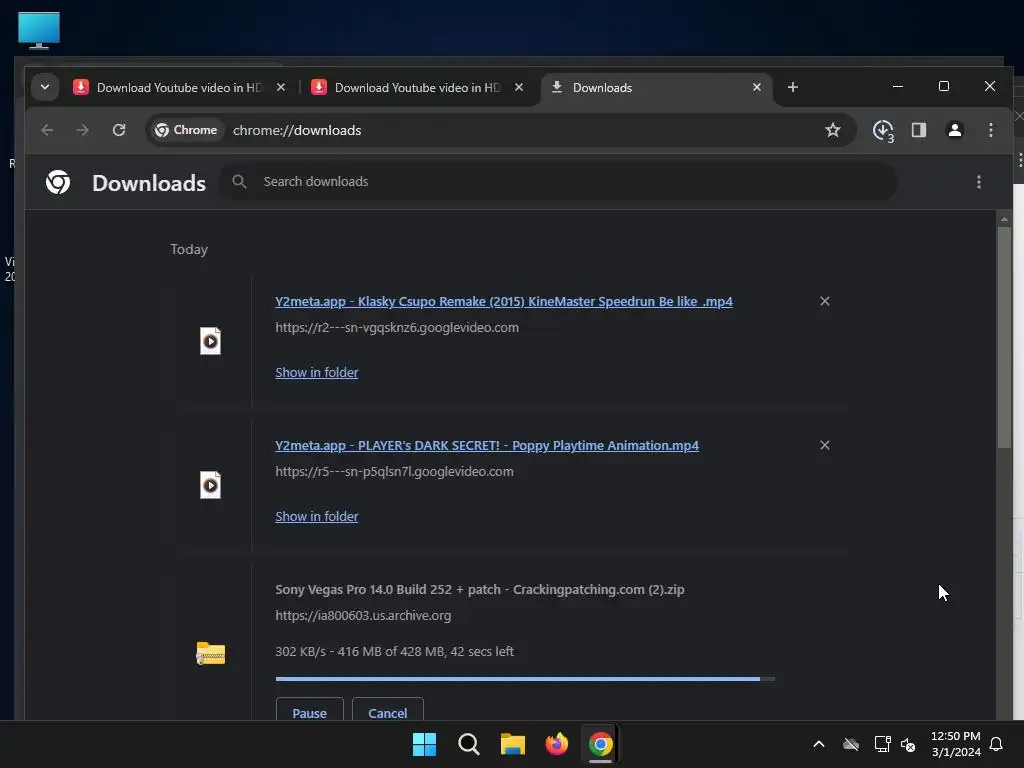Reload the downloads page
Image resolution: width=1024 pixels, height=768 pixels.
point(119,130)
